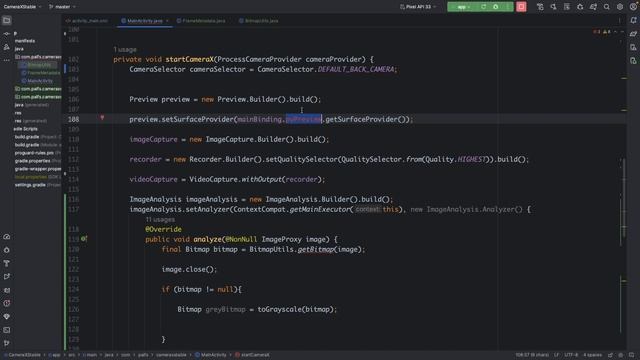Open the IDE settings gear icon

point(620,7)
